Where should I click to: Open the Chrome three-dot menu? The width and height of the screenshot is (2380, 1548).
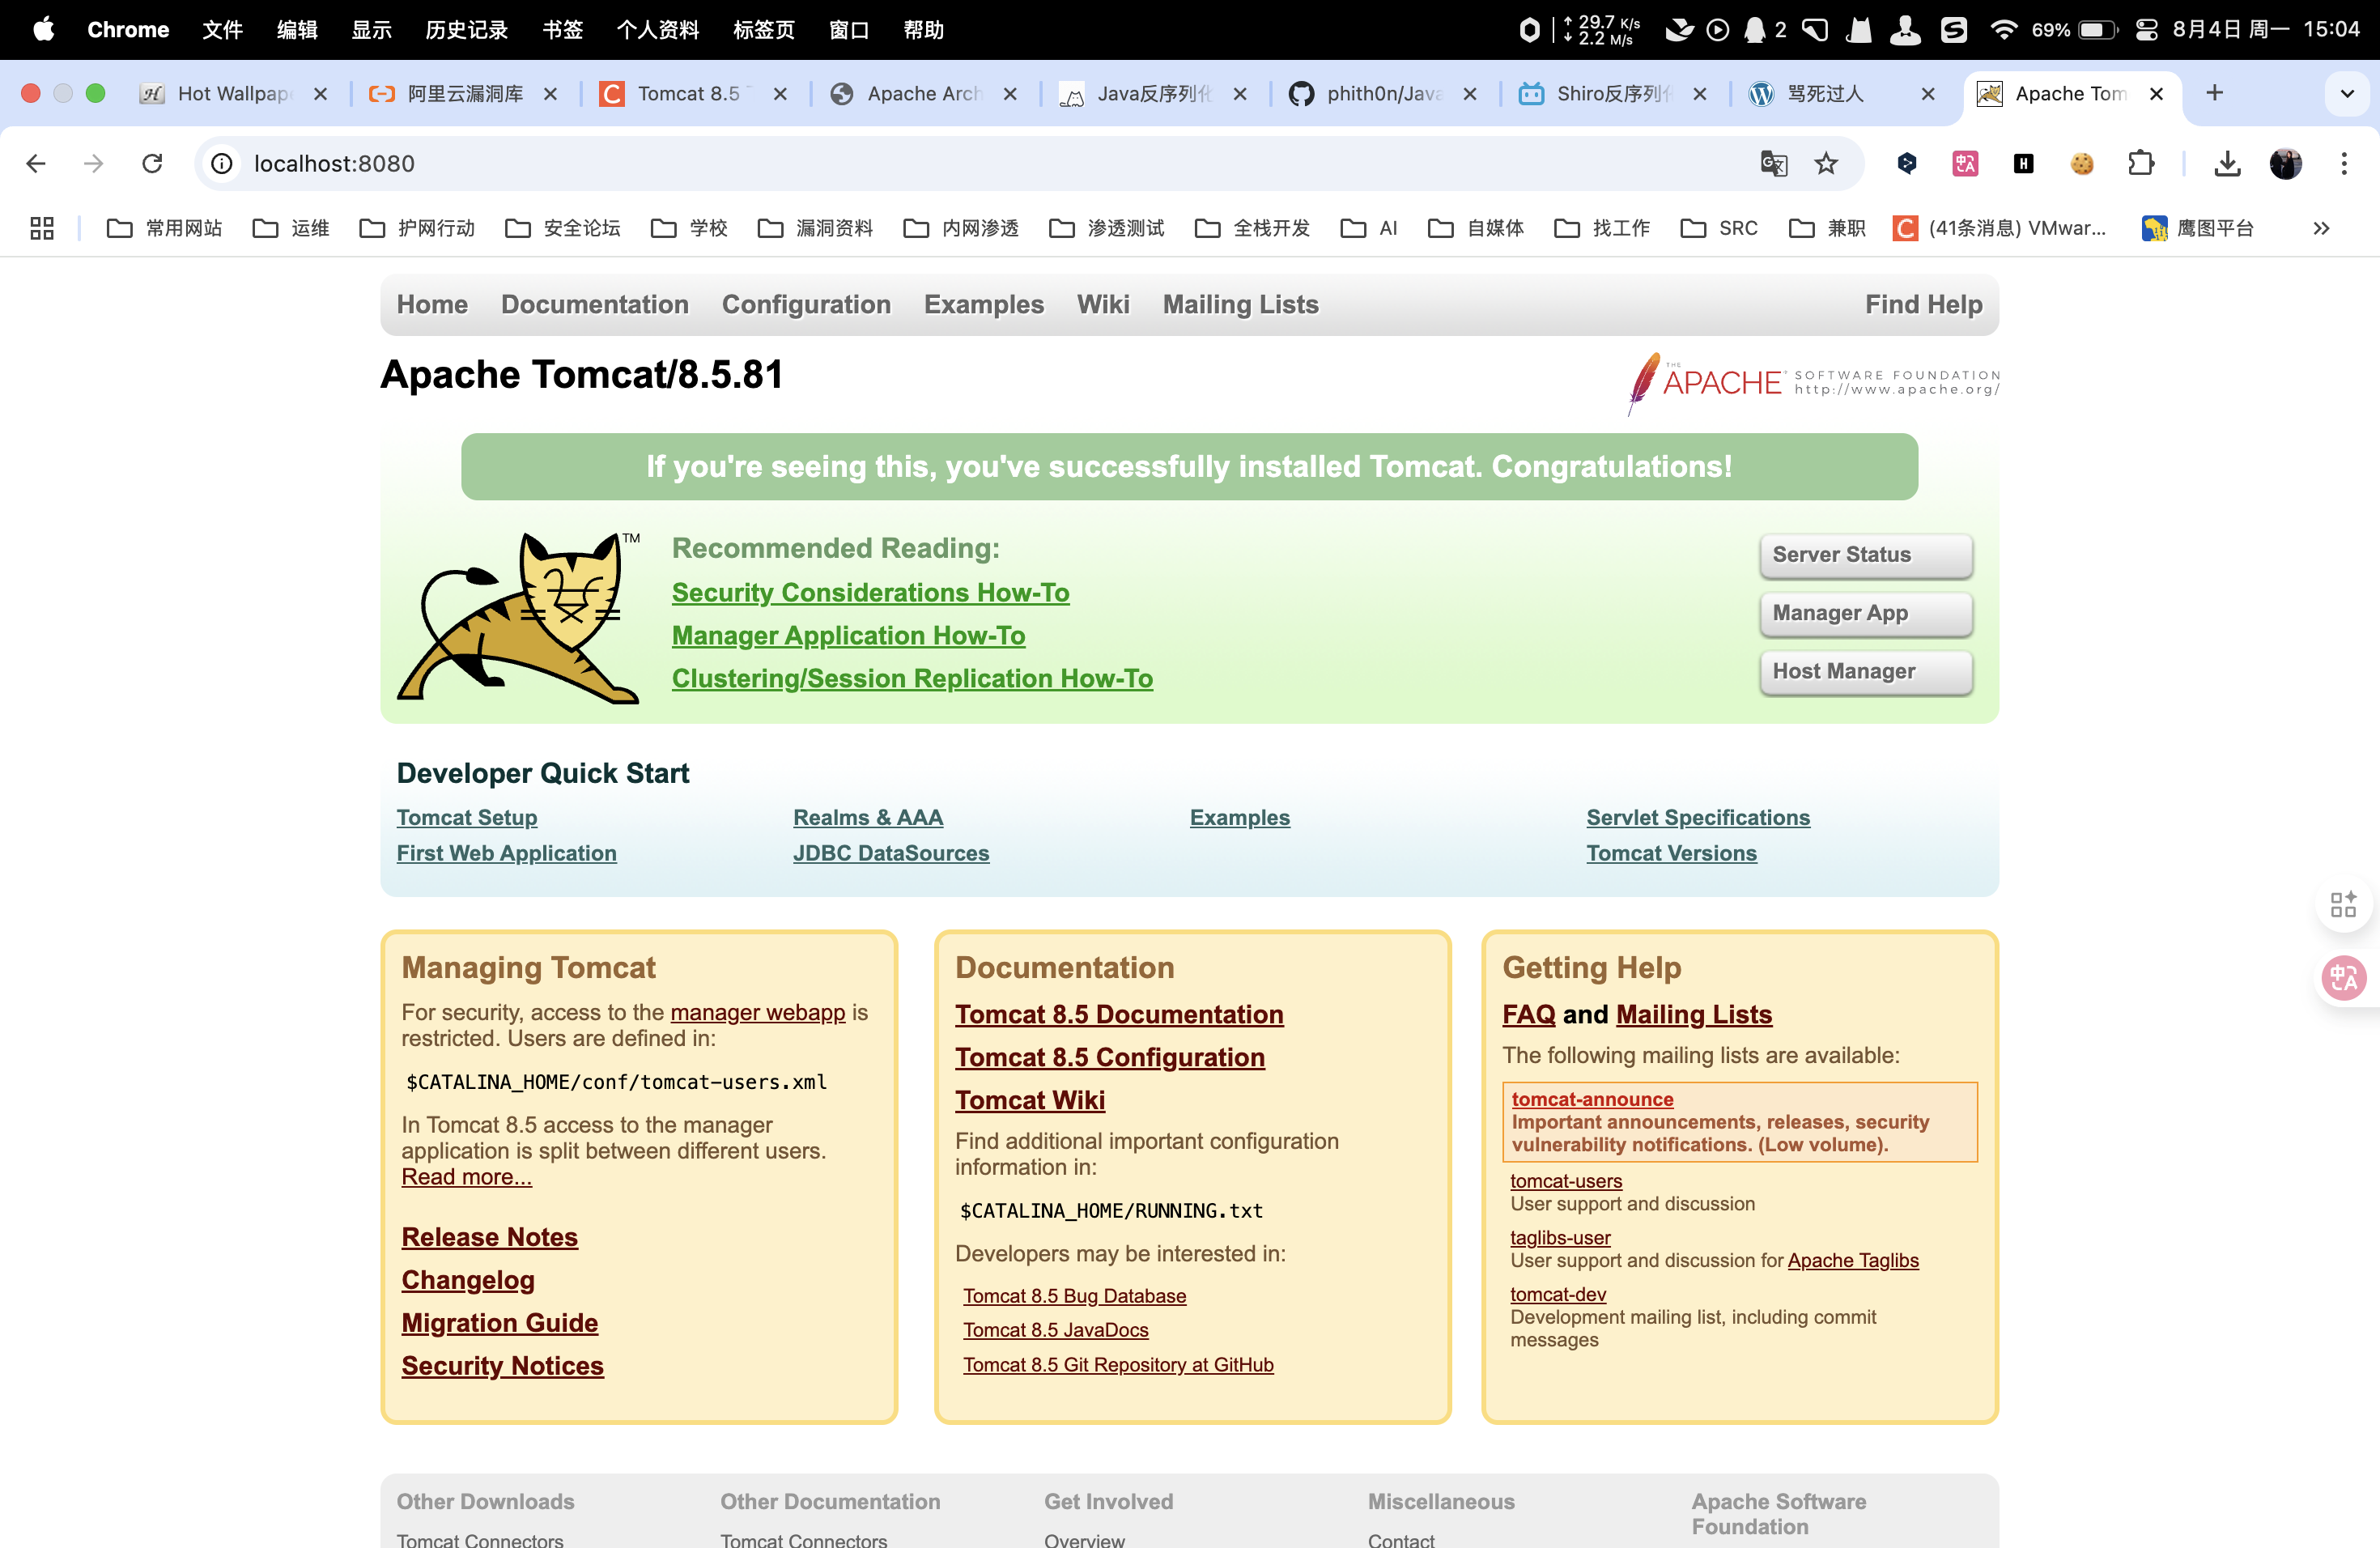click(x=2344, y=163)
